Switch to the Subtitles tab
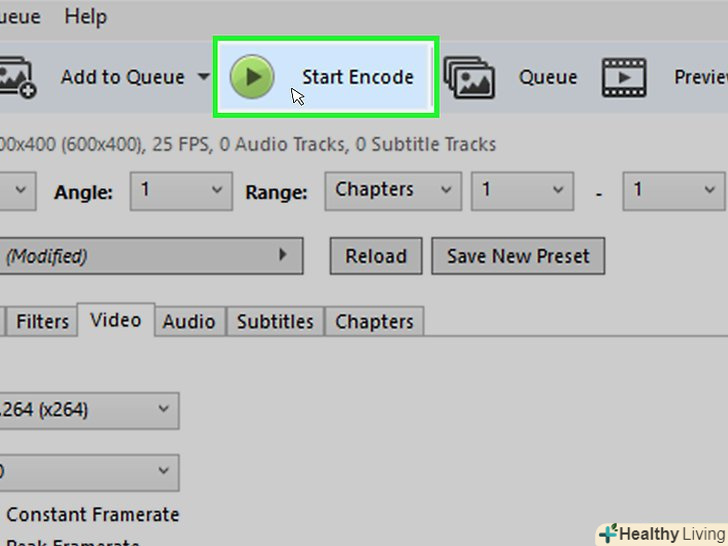 coord(275,321)
